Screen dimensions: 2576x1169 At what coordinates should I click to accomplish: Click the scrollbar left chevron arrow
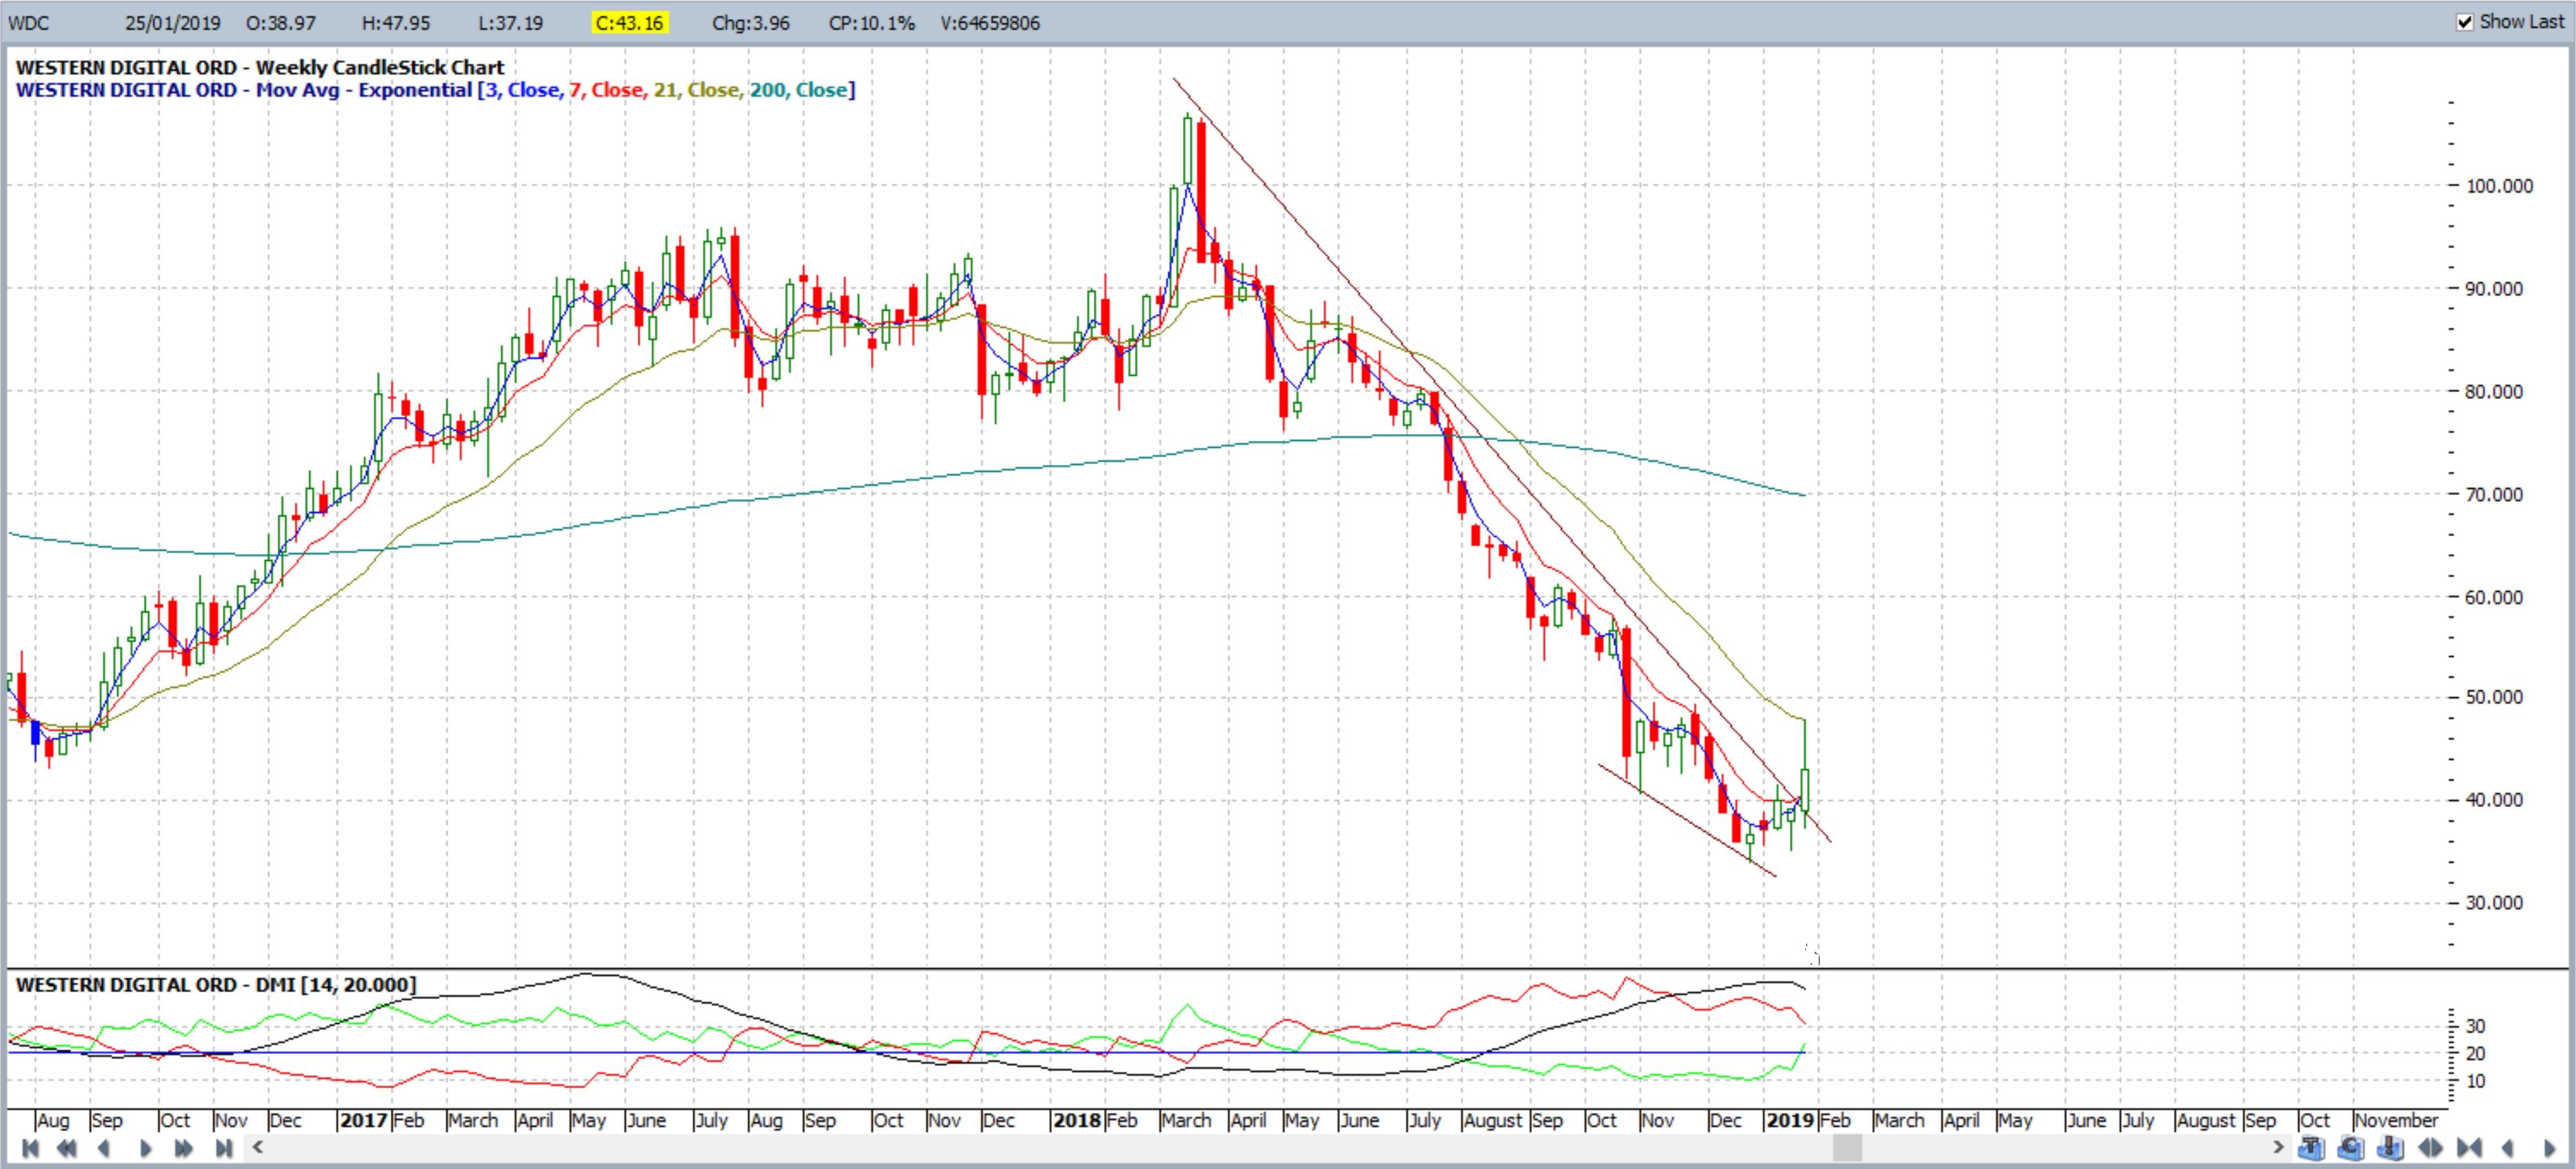[257, 1147]
